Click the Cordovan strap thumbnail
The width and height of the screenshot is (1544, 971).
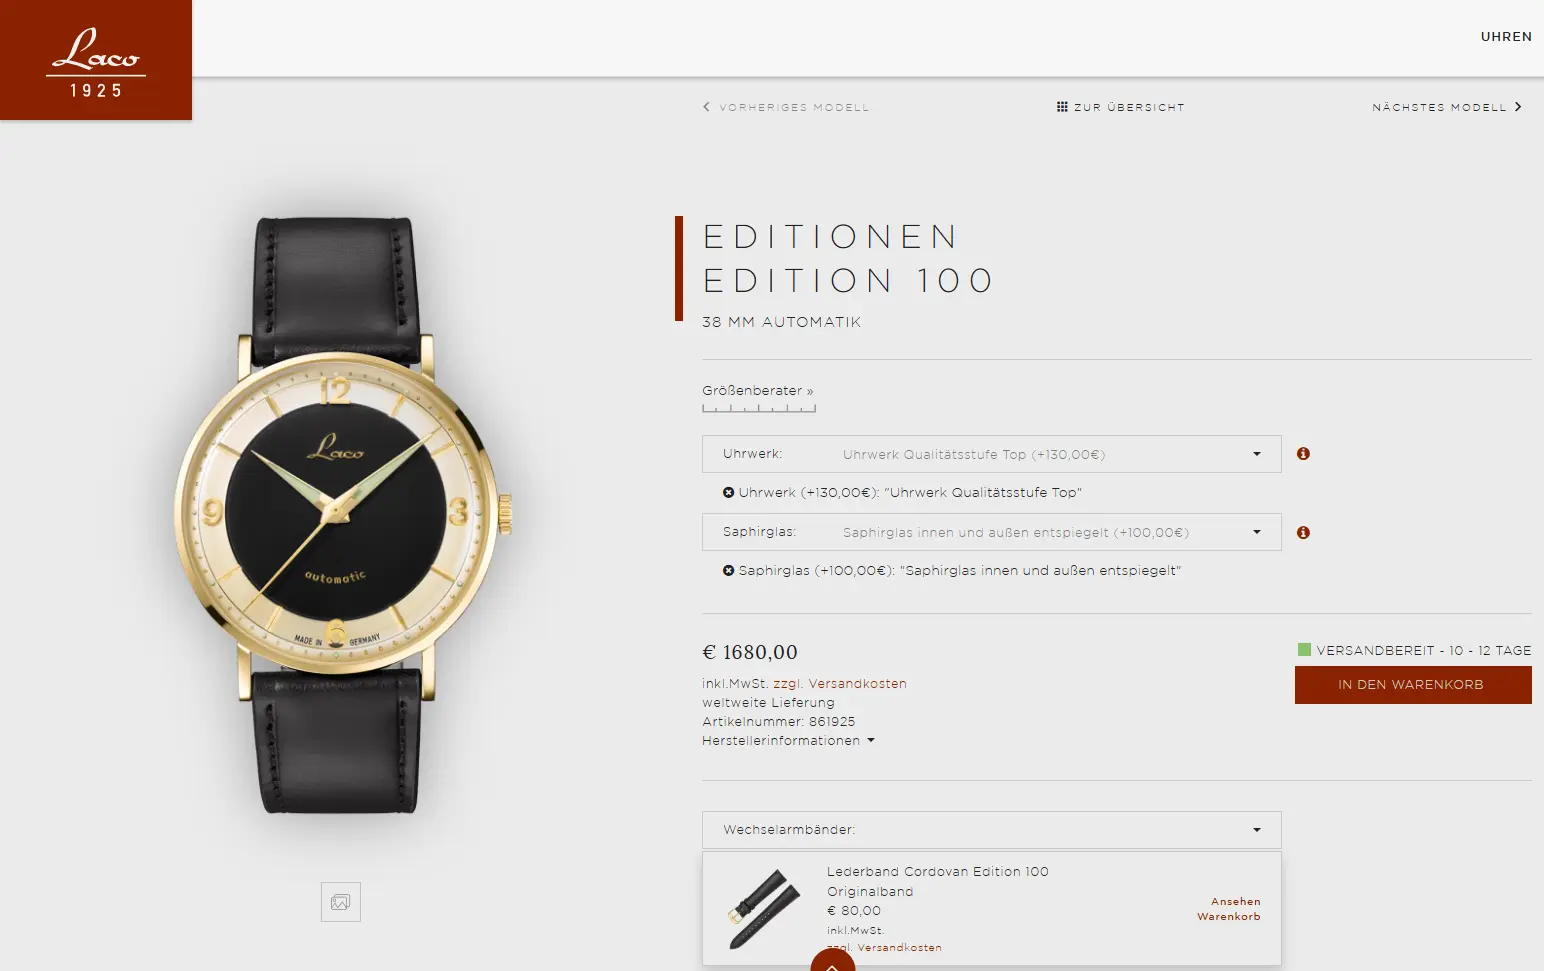(x=765, y=909)
